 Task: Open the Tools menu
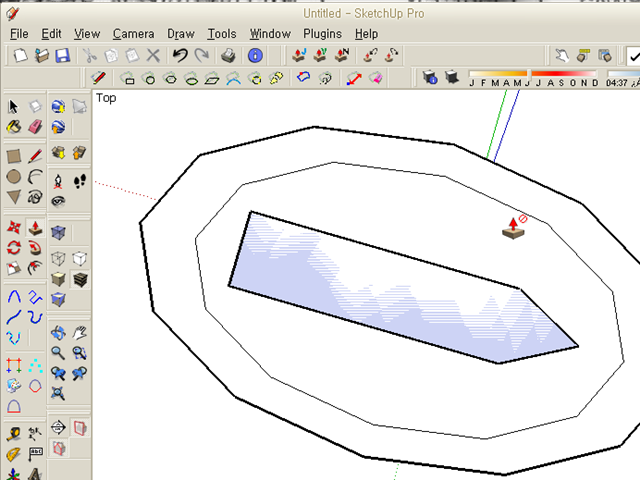point(222,34)
